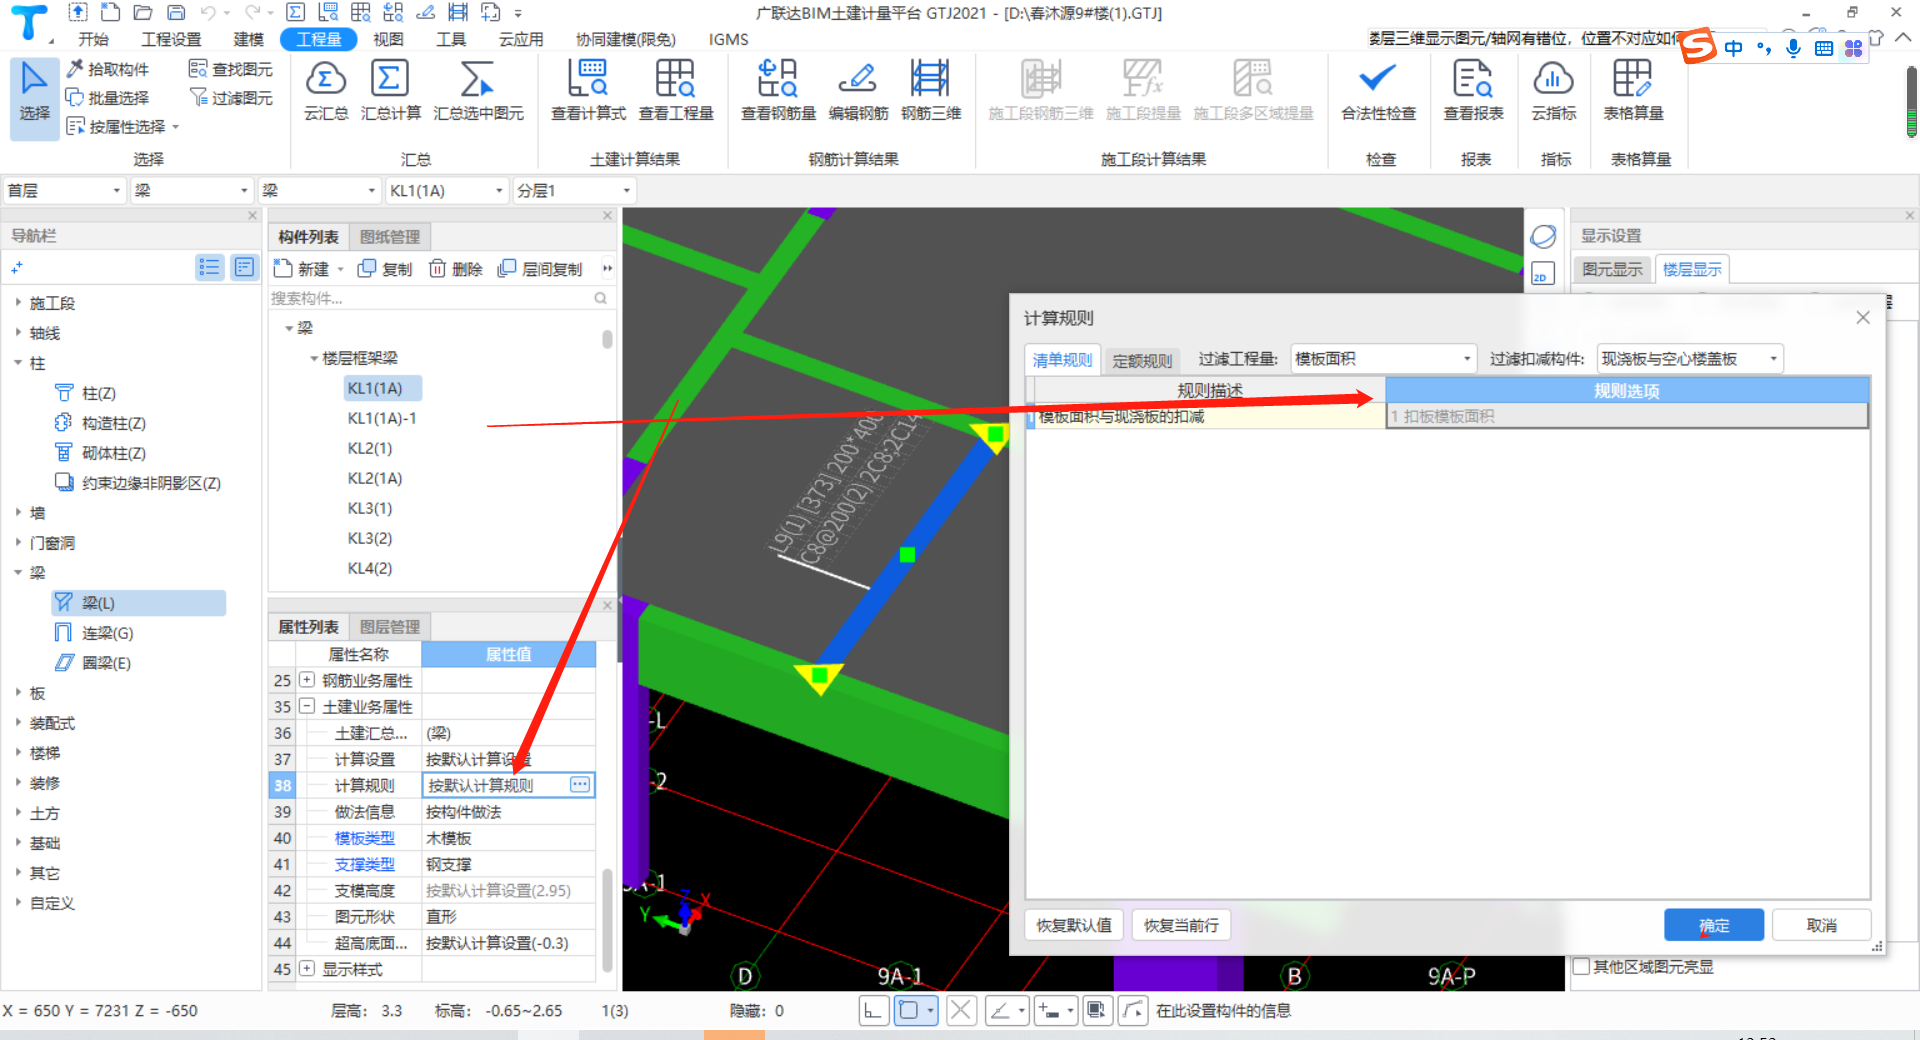Select 构造柱(Z) in navigation tree

pos(114,423)
